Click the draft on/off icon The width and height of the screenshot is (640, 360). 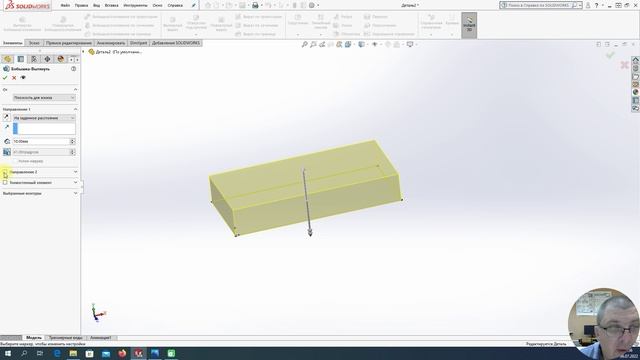(7, 152)
